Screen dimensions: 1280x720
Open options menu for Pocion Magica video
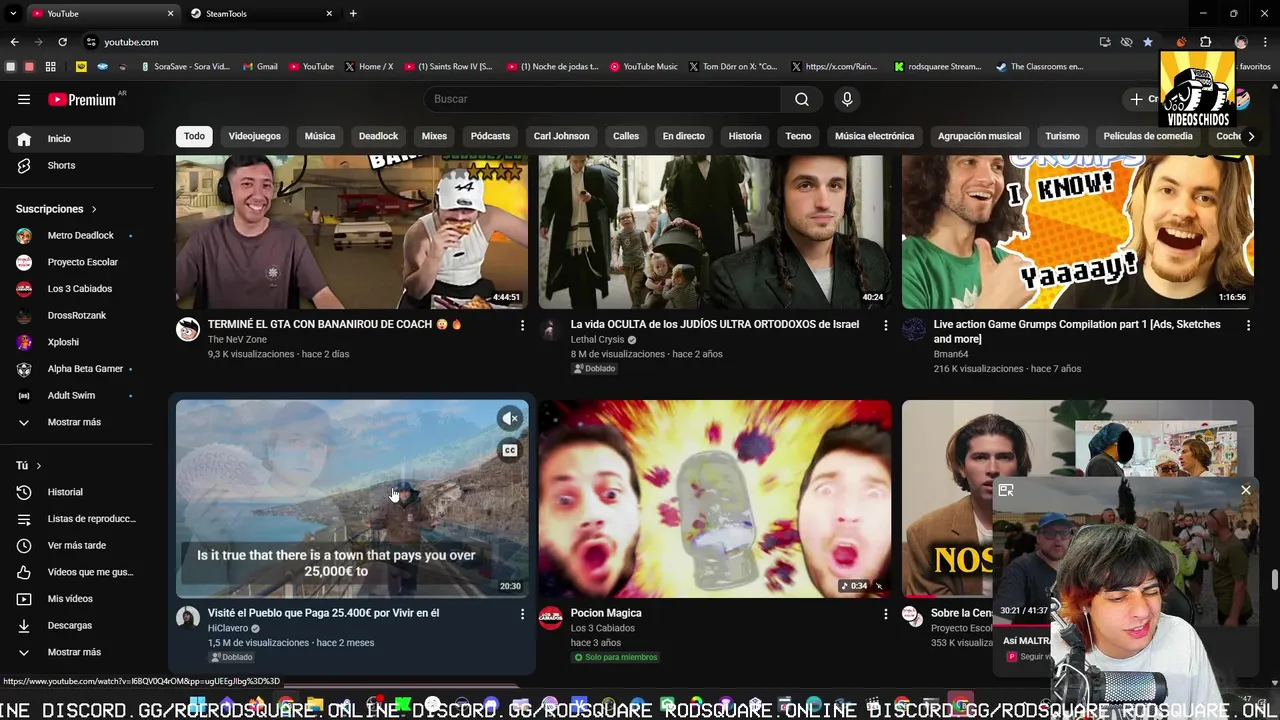pos(885,614)
